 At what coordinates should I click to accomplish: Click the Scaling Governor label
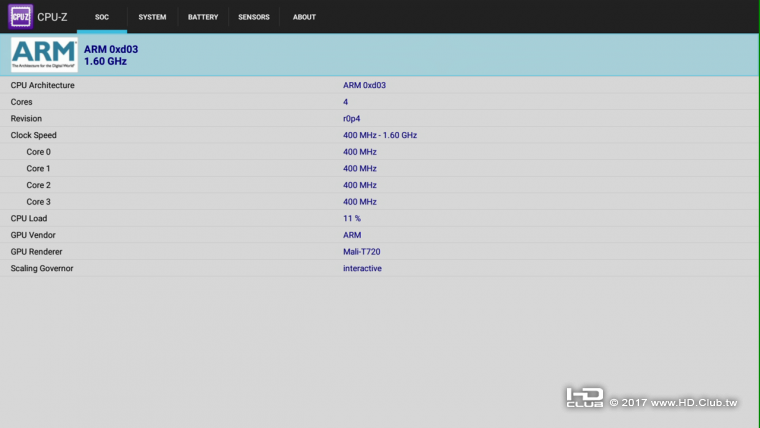[x=42, y=269]
